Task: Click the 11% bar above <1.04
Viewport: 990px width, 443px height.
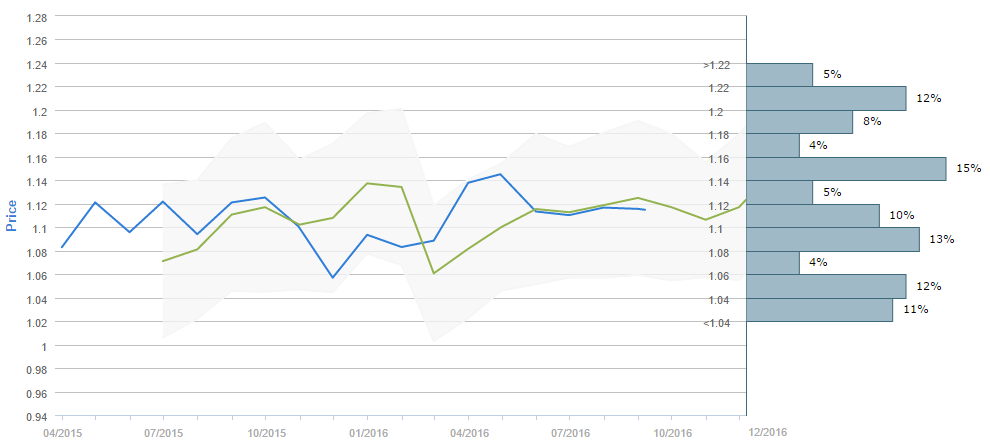Action: pos(819,310)
